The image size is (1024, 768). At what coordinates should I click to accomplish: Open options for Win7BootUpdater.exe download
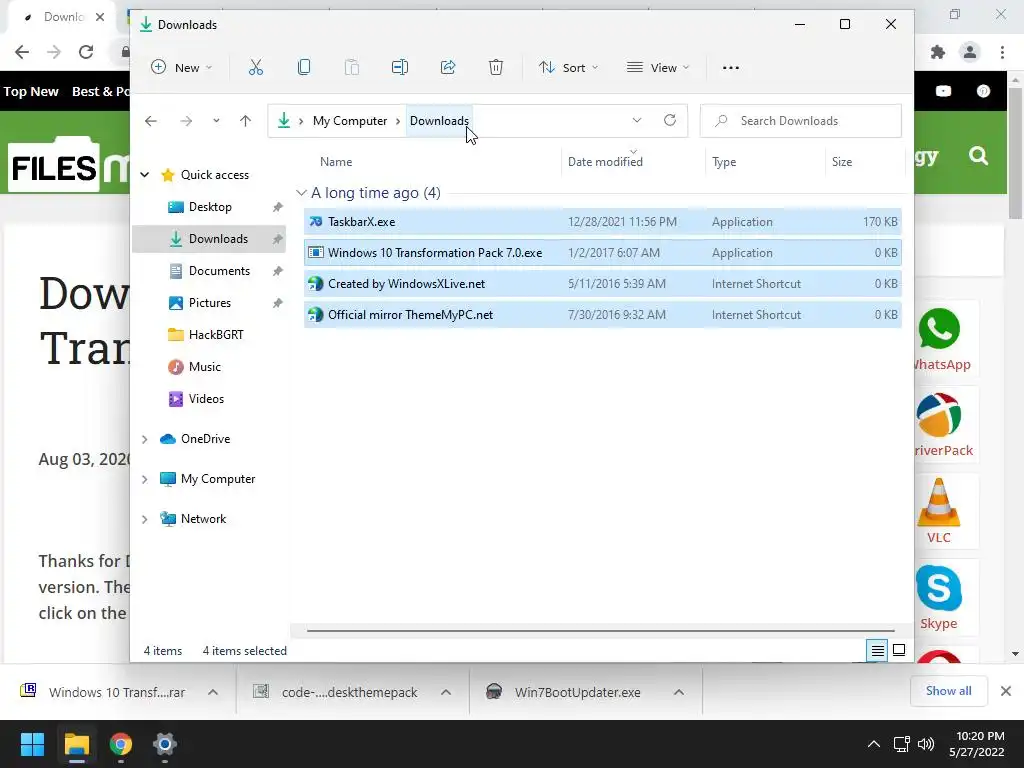point(679,692)
